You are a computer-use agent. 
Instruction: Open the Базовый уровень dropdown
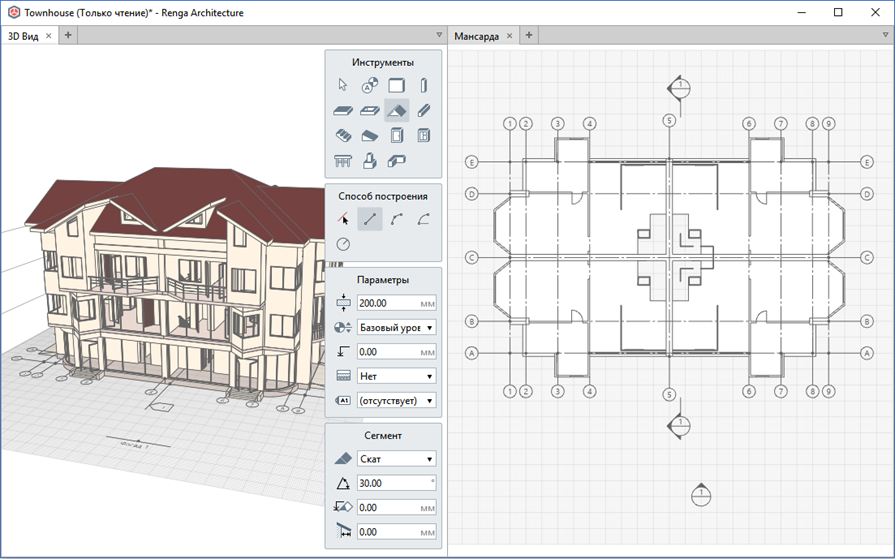point(397,327)
